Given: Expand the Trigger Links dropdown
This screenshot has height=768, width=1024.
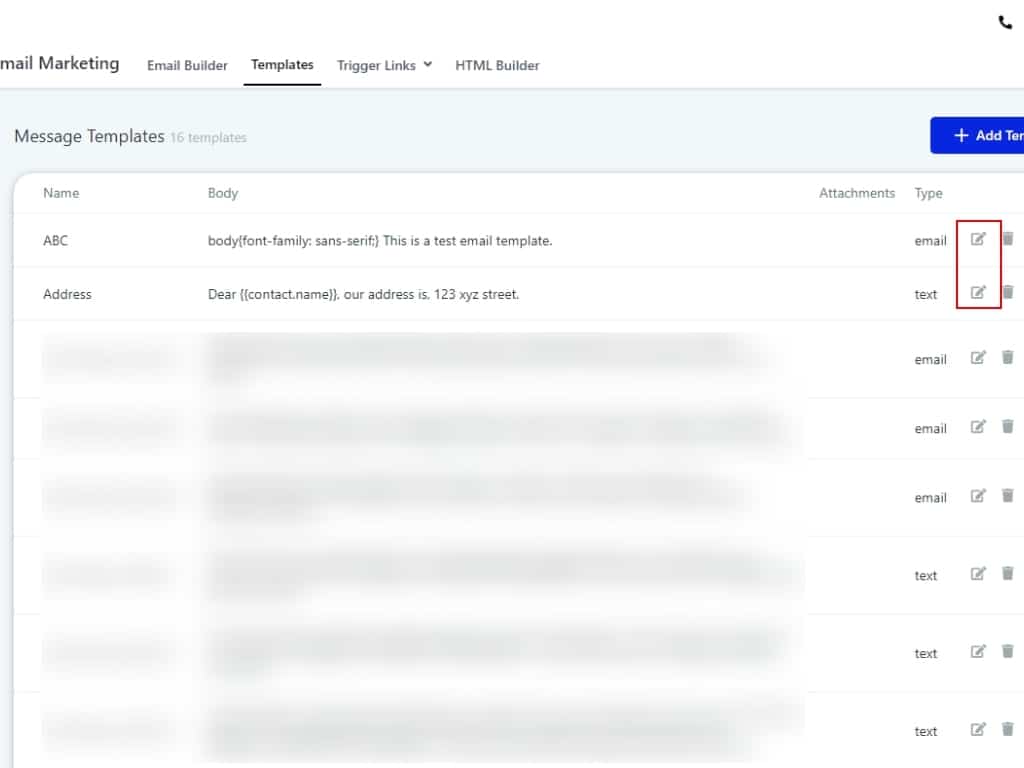Looking at the screenshot, I should click(x=384, y=65).
